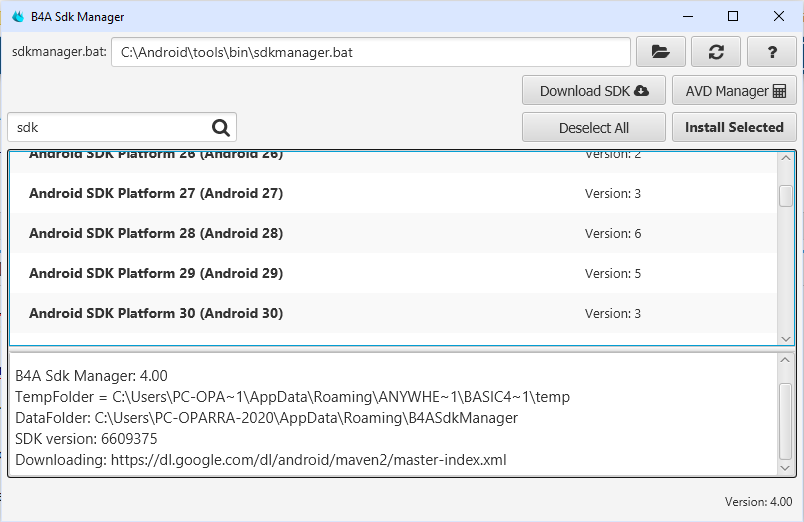The height and width of the screenshot is (522, 804).
Task: Click Install Selected
Action: coord(734,127)
